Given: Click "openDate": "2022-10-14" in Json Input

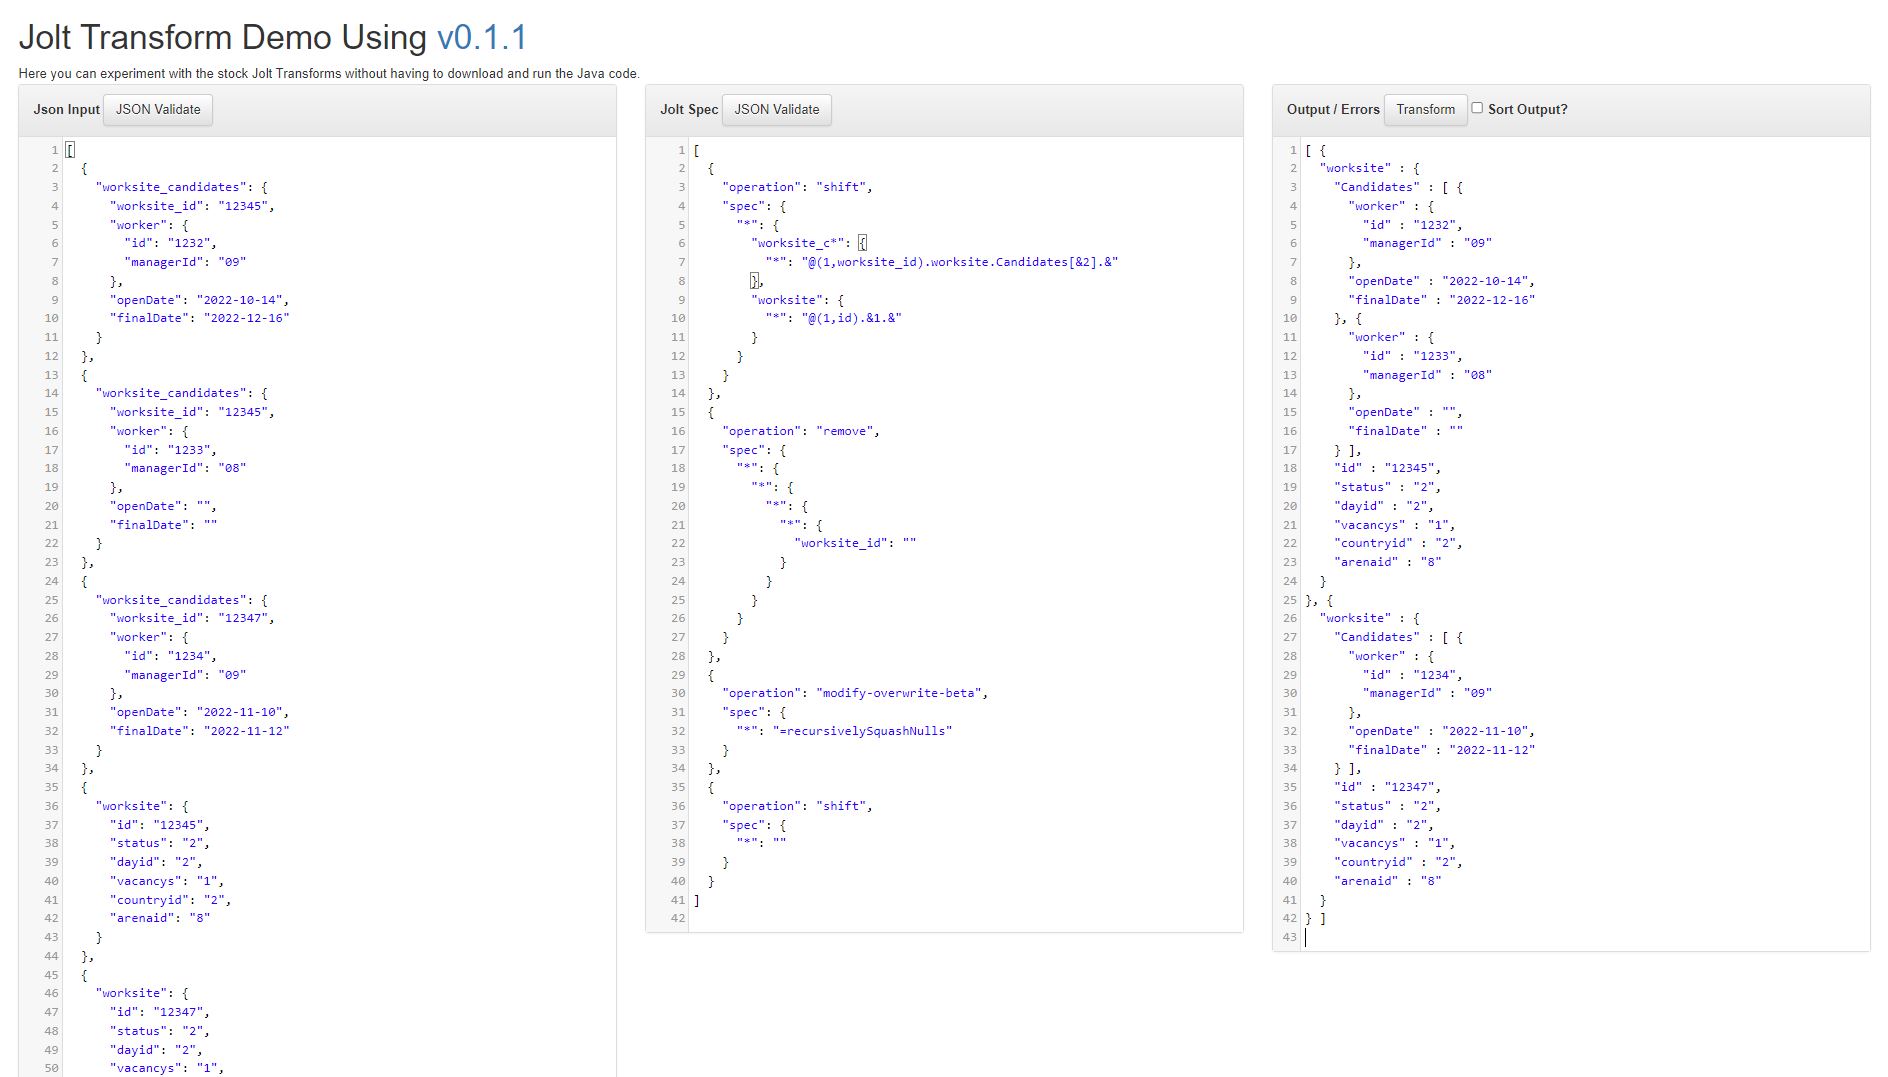Looking at the screenshot, I should 199,300.
